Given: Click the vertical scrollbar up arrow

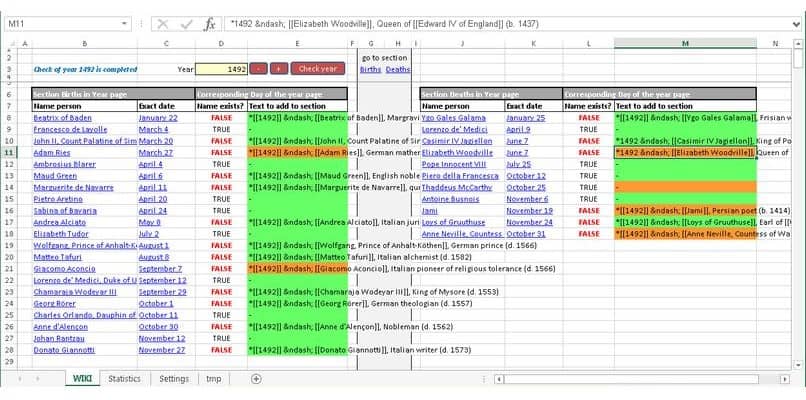Looking at the screenshot, I should (x=798, y=44).
